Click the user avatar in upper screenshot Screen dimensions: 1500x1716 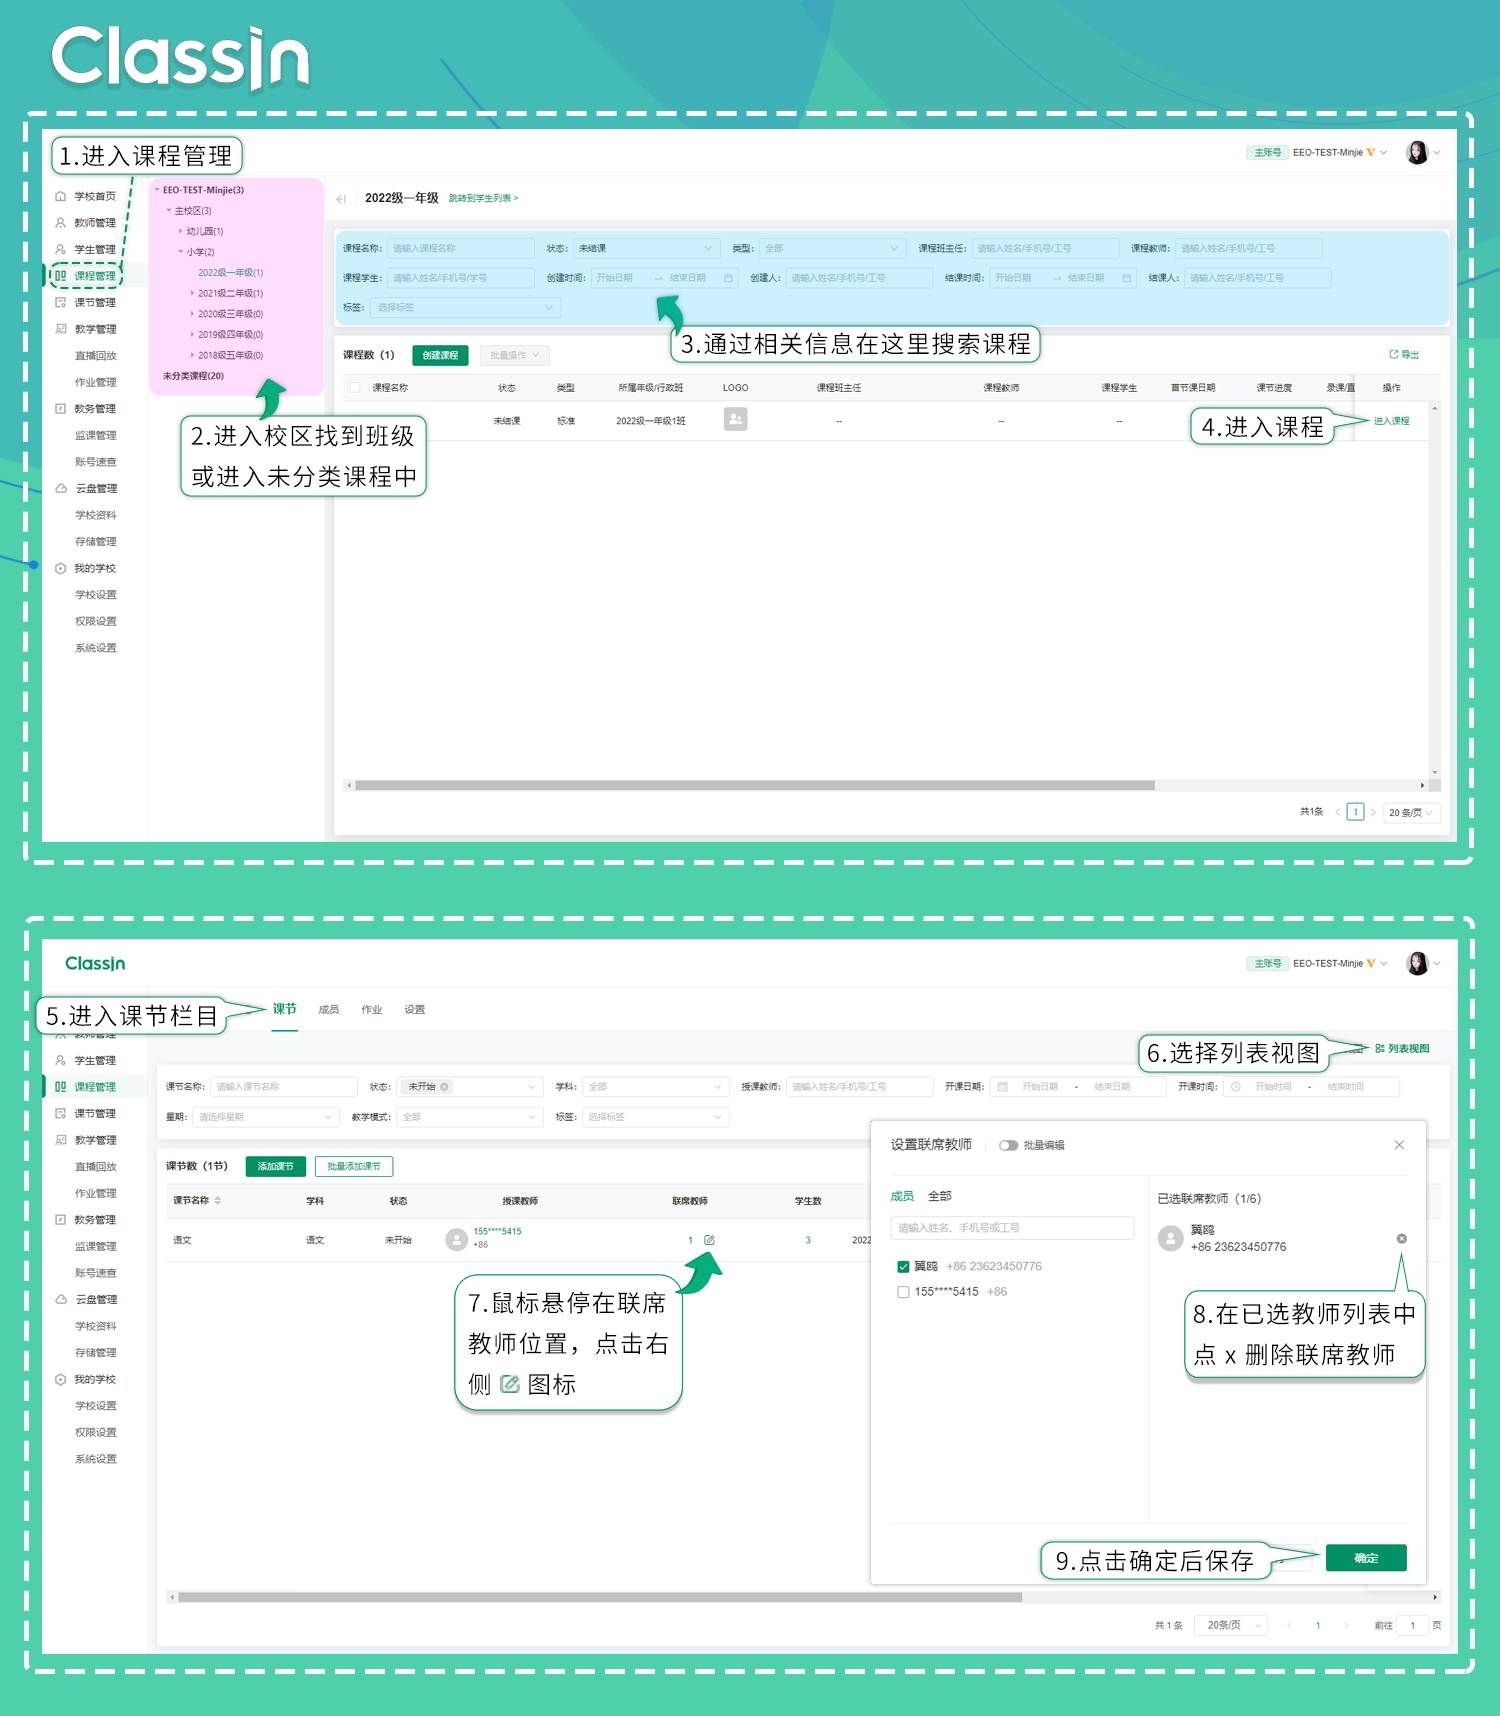coord(1417,152)
